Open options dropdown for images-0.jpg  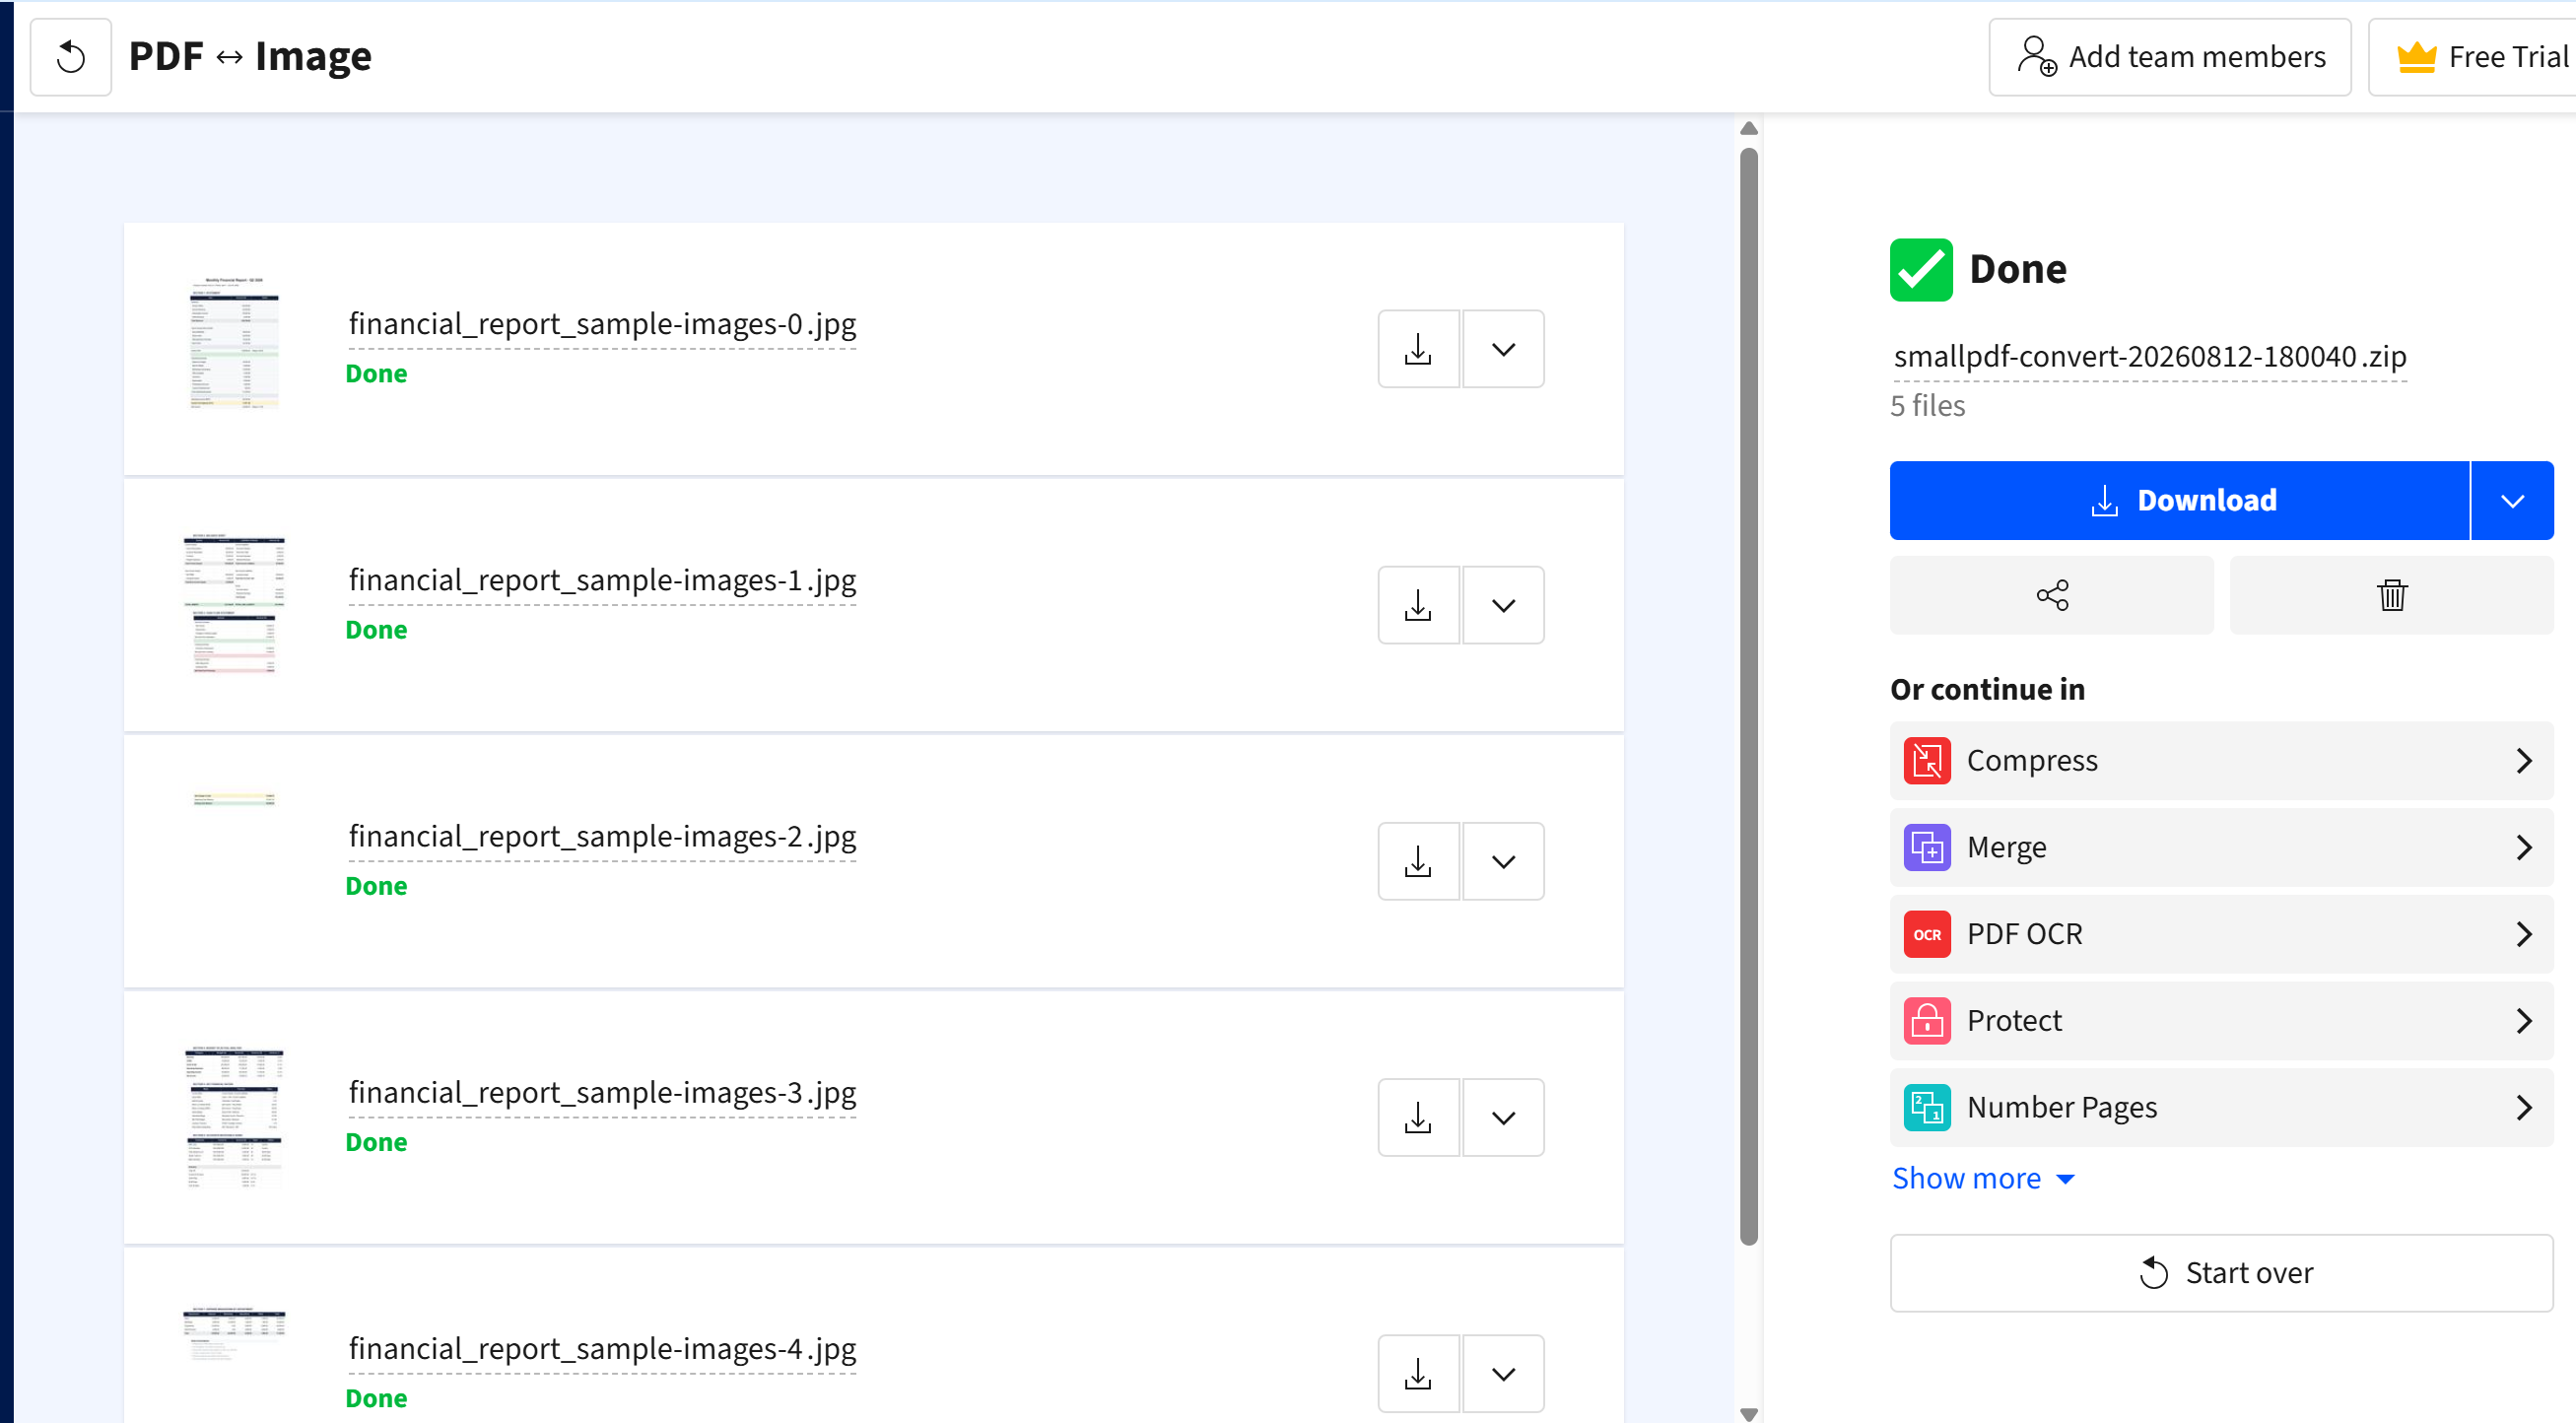click(x=1503, y=349)
